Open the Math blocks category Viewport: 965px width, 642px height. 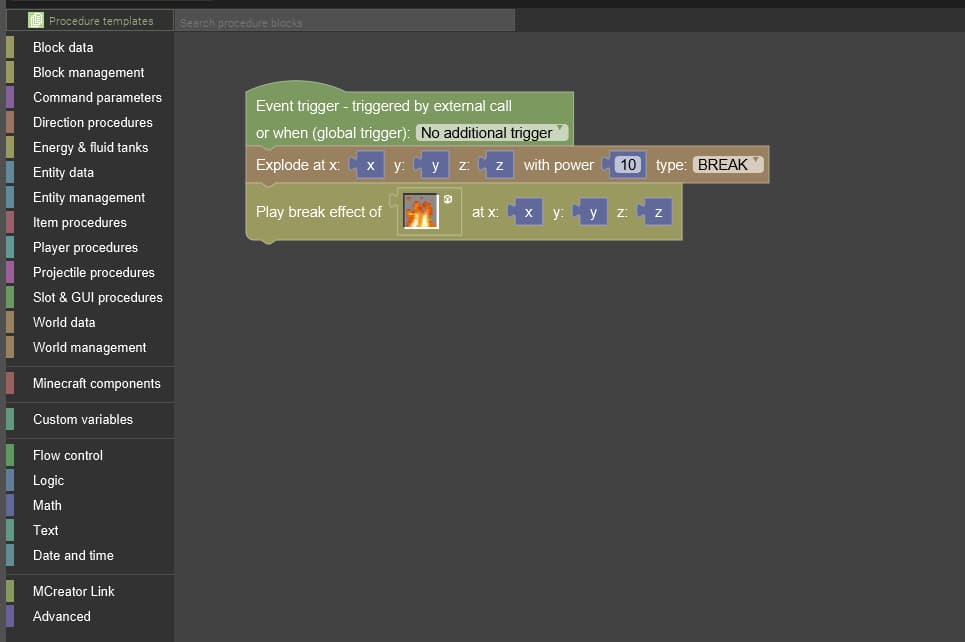click(x=47, y=505)
